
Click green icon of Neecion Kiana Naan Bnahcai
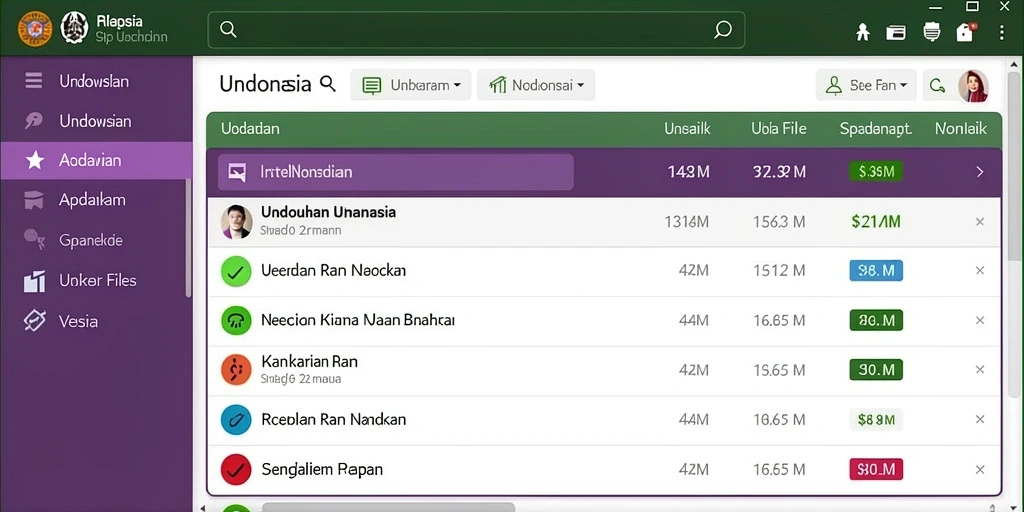[x=236, y=321]
